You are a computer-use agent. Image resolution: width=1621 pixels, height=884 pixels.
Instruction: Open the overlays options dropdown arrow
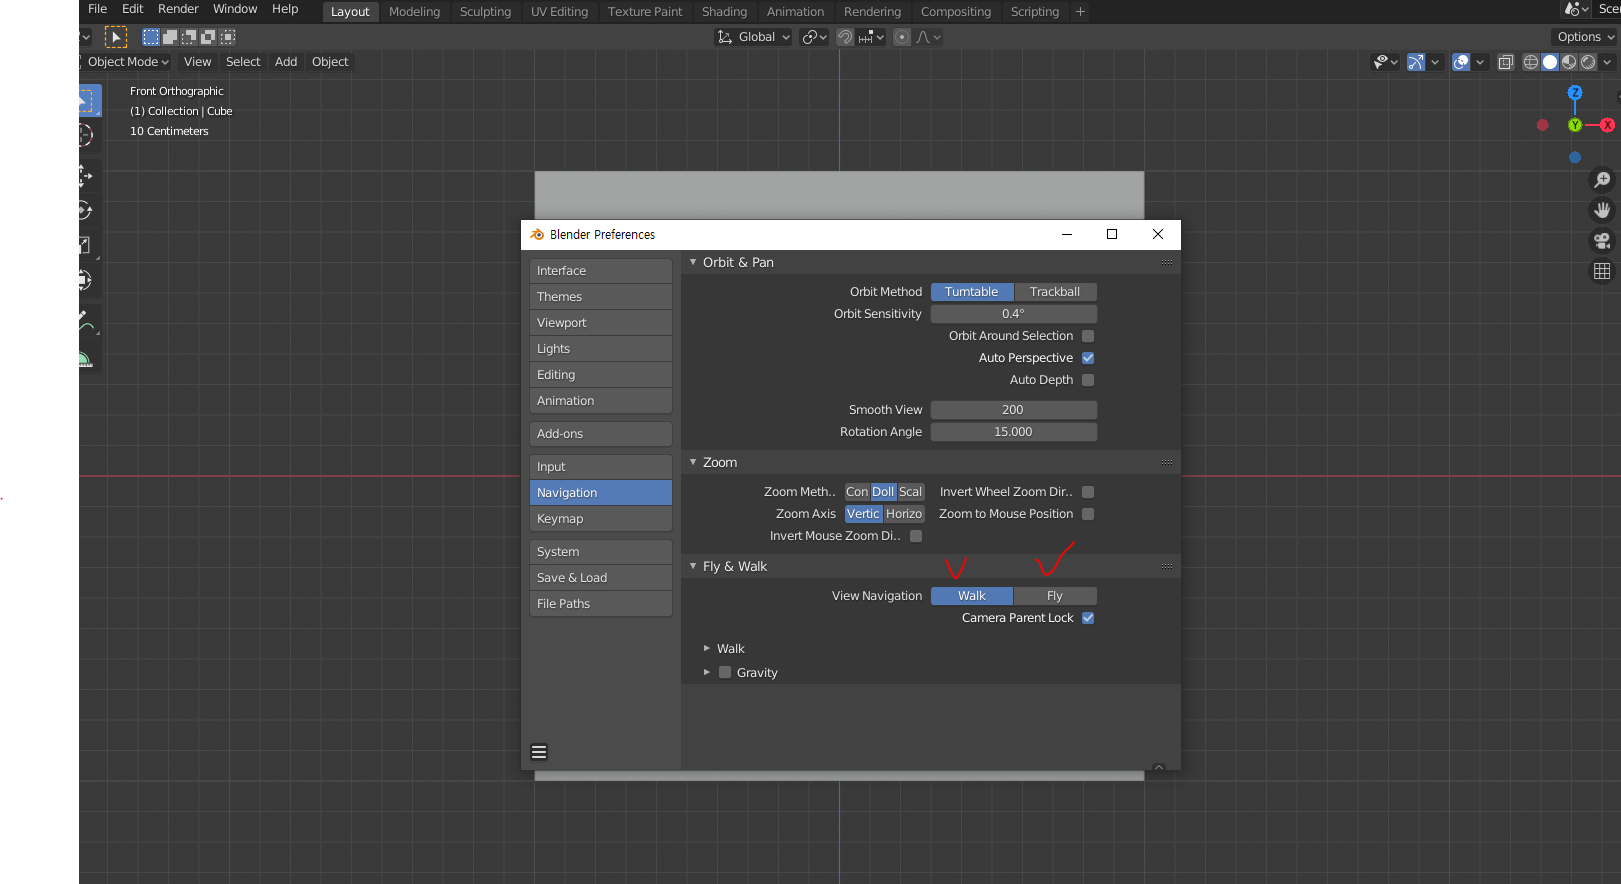pos(1480,62)
